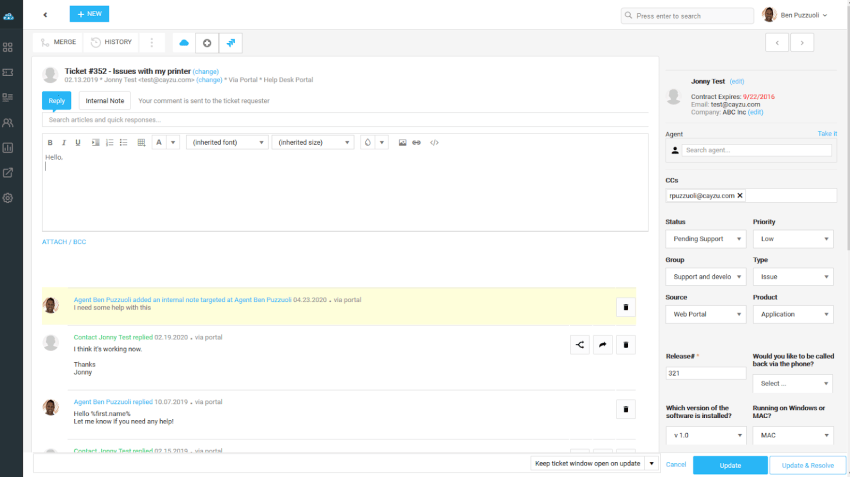
Task: Select the Reply tab
Action: pyautogui.click(x=57, y=100)
